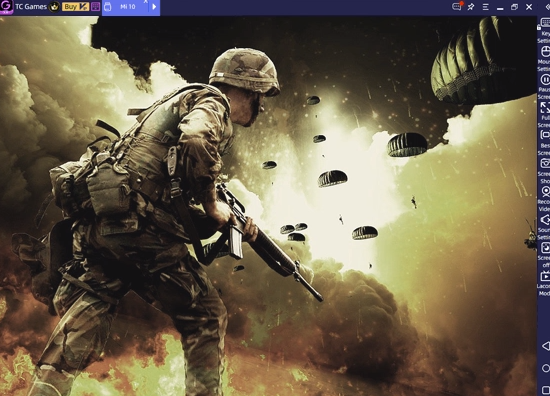Screen dimensions: 550x396
Task: Click the lock icon beside Keyboard Settings
Action: pyautogui.click(x=539, y=27)
